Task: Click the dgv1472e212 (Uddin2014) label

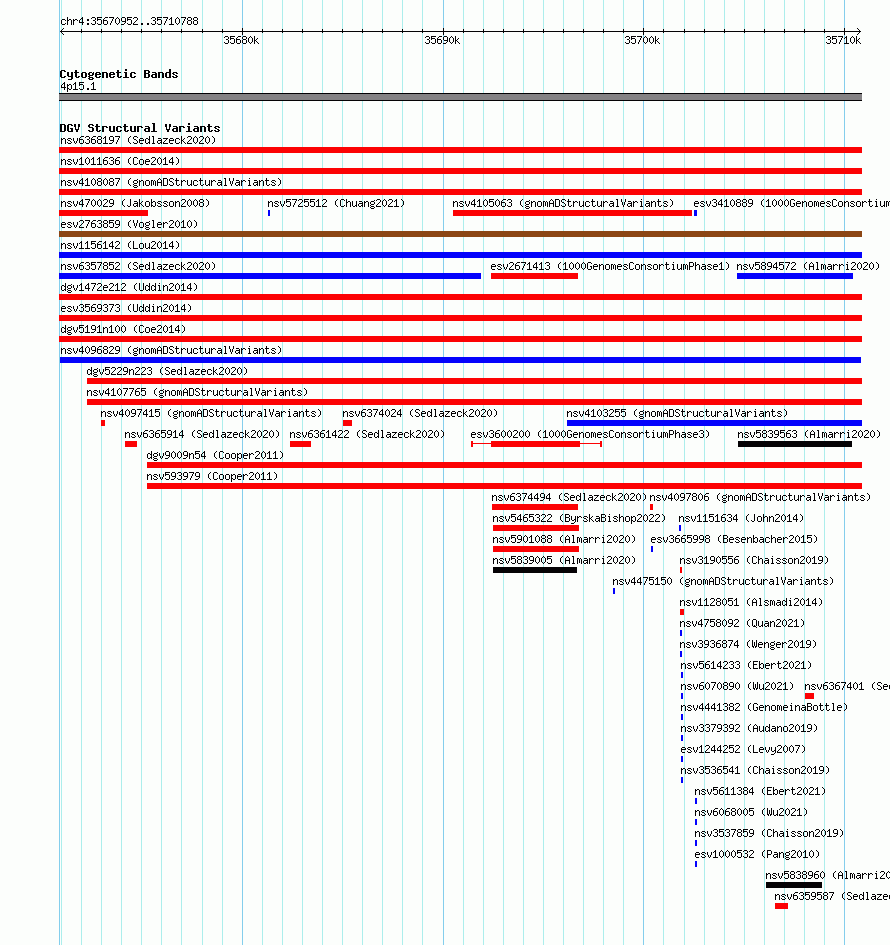Action: tap(129, 287)
